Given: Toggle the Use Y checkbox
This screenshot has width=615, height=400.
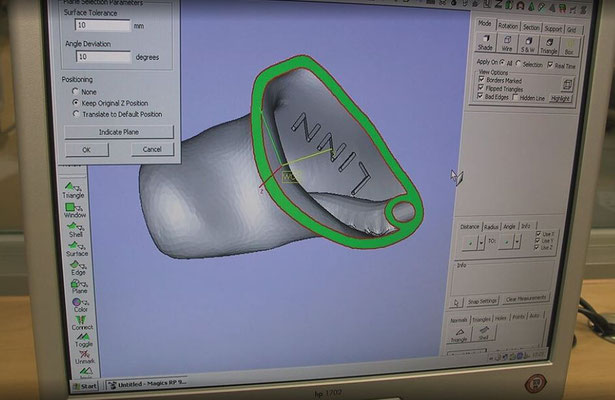Looking at the screenshot, I should (x=538, y=240).
